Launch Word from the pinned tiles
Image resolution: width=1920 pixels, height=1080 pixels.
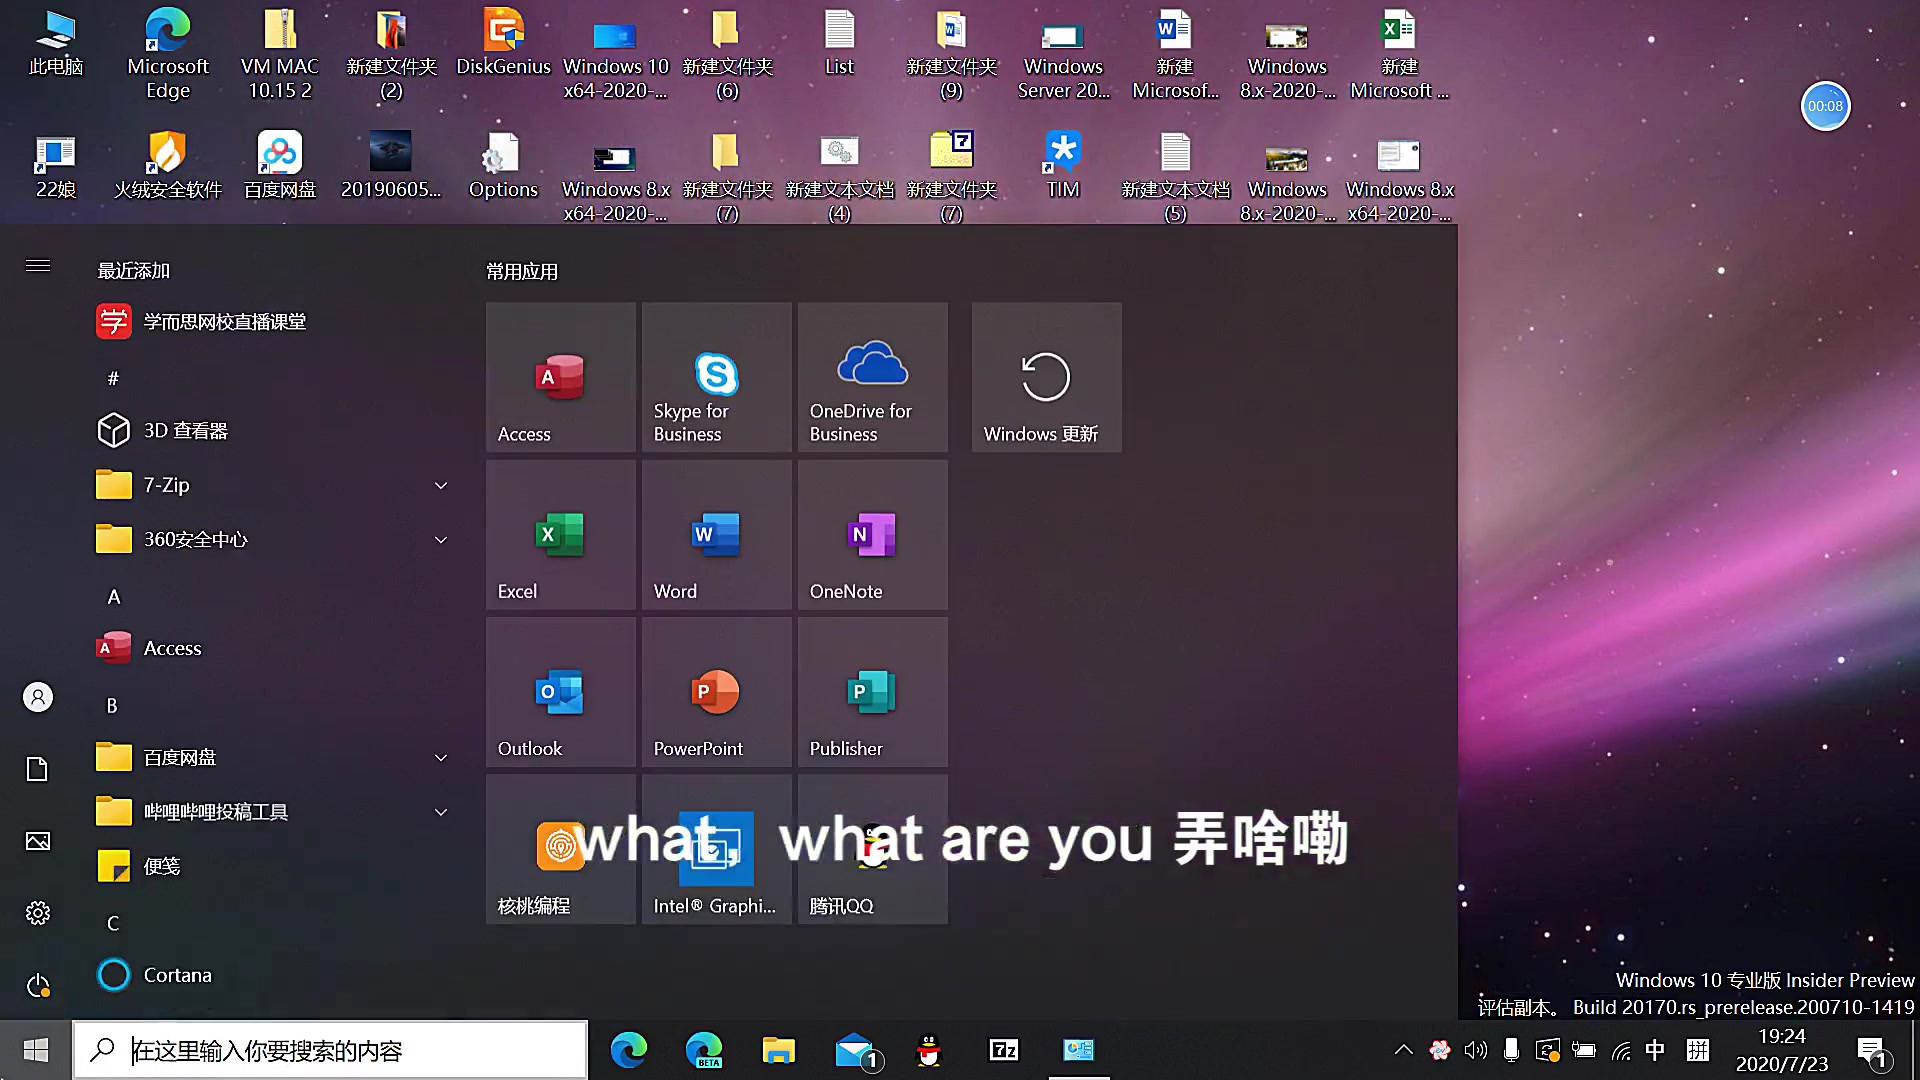coord(716,534)
